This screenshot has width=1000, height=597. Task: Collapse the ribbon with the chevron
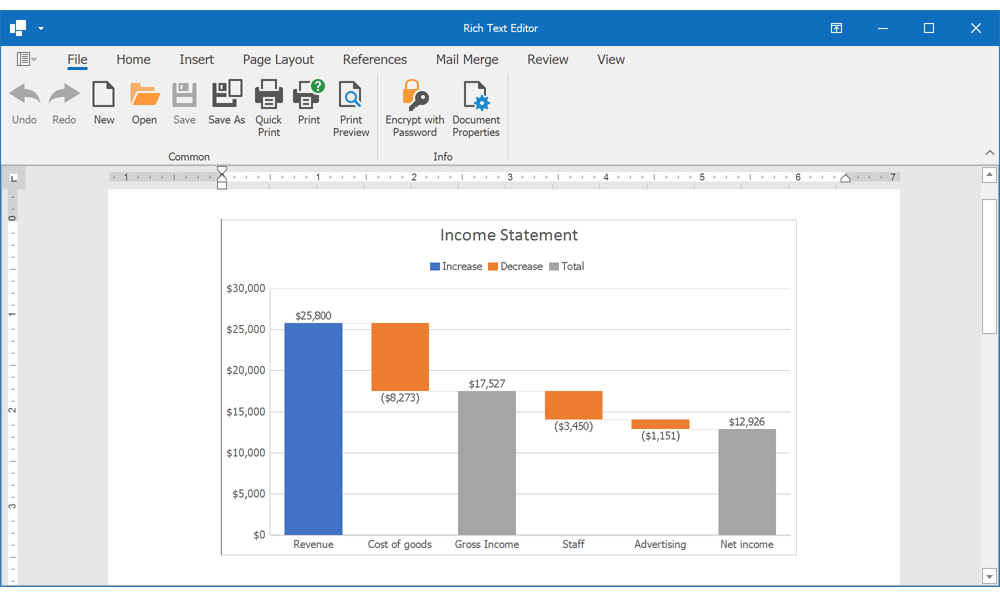click(988, 152)
